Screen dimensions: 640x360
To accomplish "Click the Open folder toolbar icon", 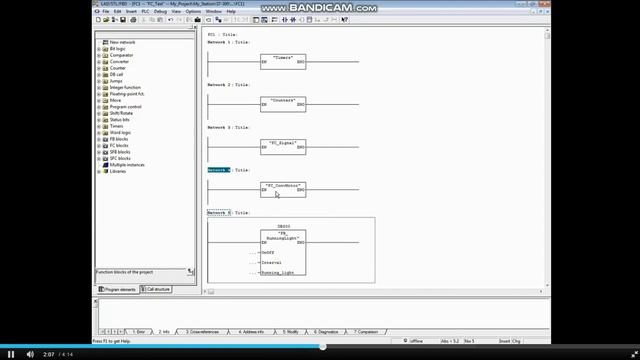I will click(106, 20).
